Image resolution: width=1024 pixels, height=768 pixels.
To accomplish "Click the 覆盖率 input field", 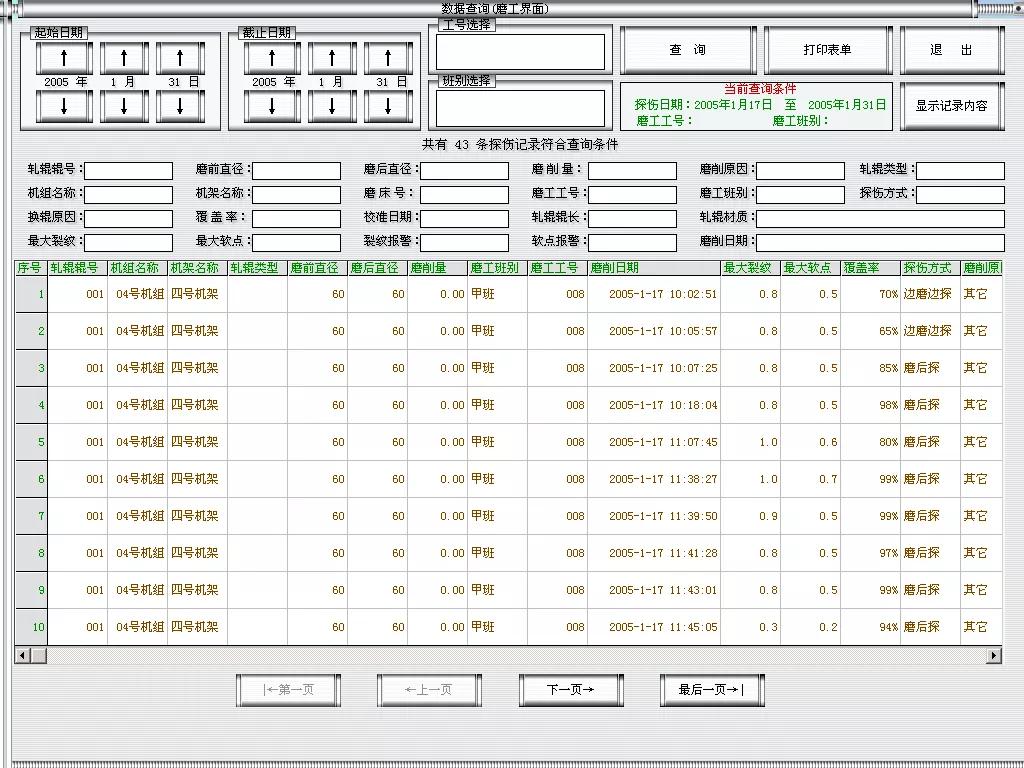I will [296, 217].
